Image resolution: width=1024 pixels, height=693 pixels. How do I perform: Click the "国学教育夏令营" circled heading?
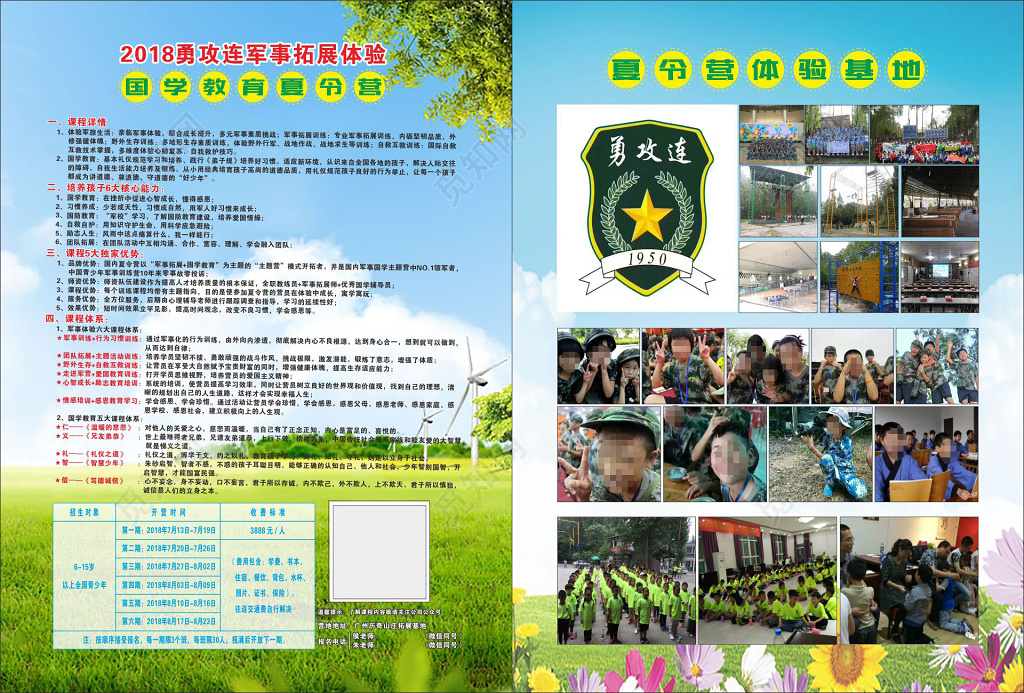click(253, 86)
